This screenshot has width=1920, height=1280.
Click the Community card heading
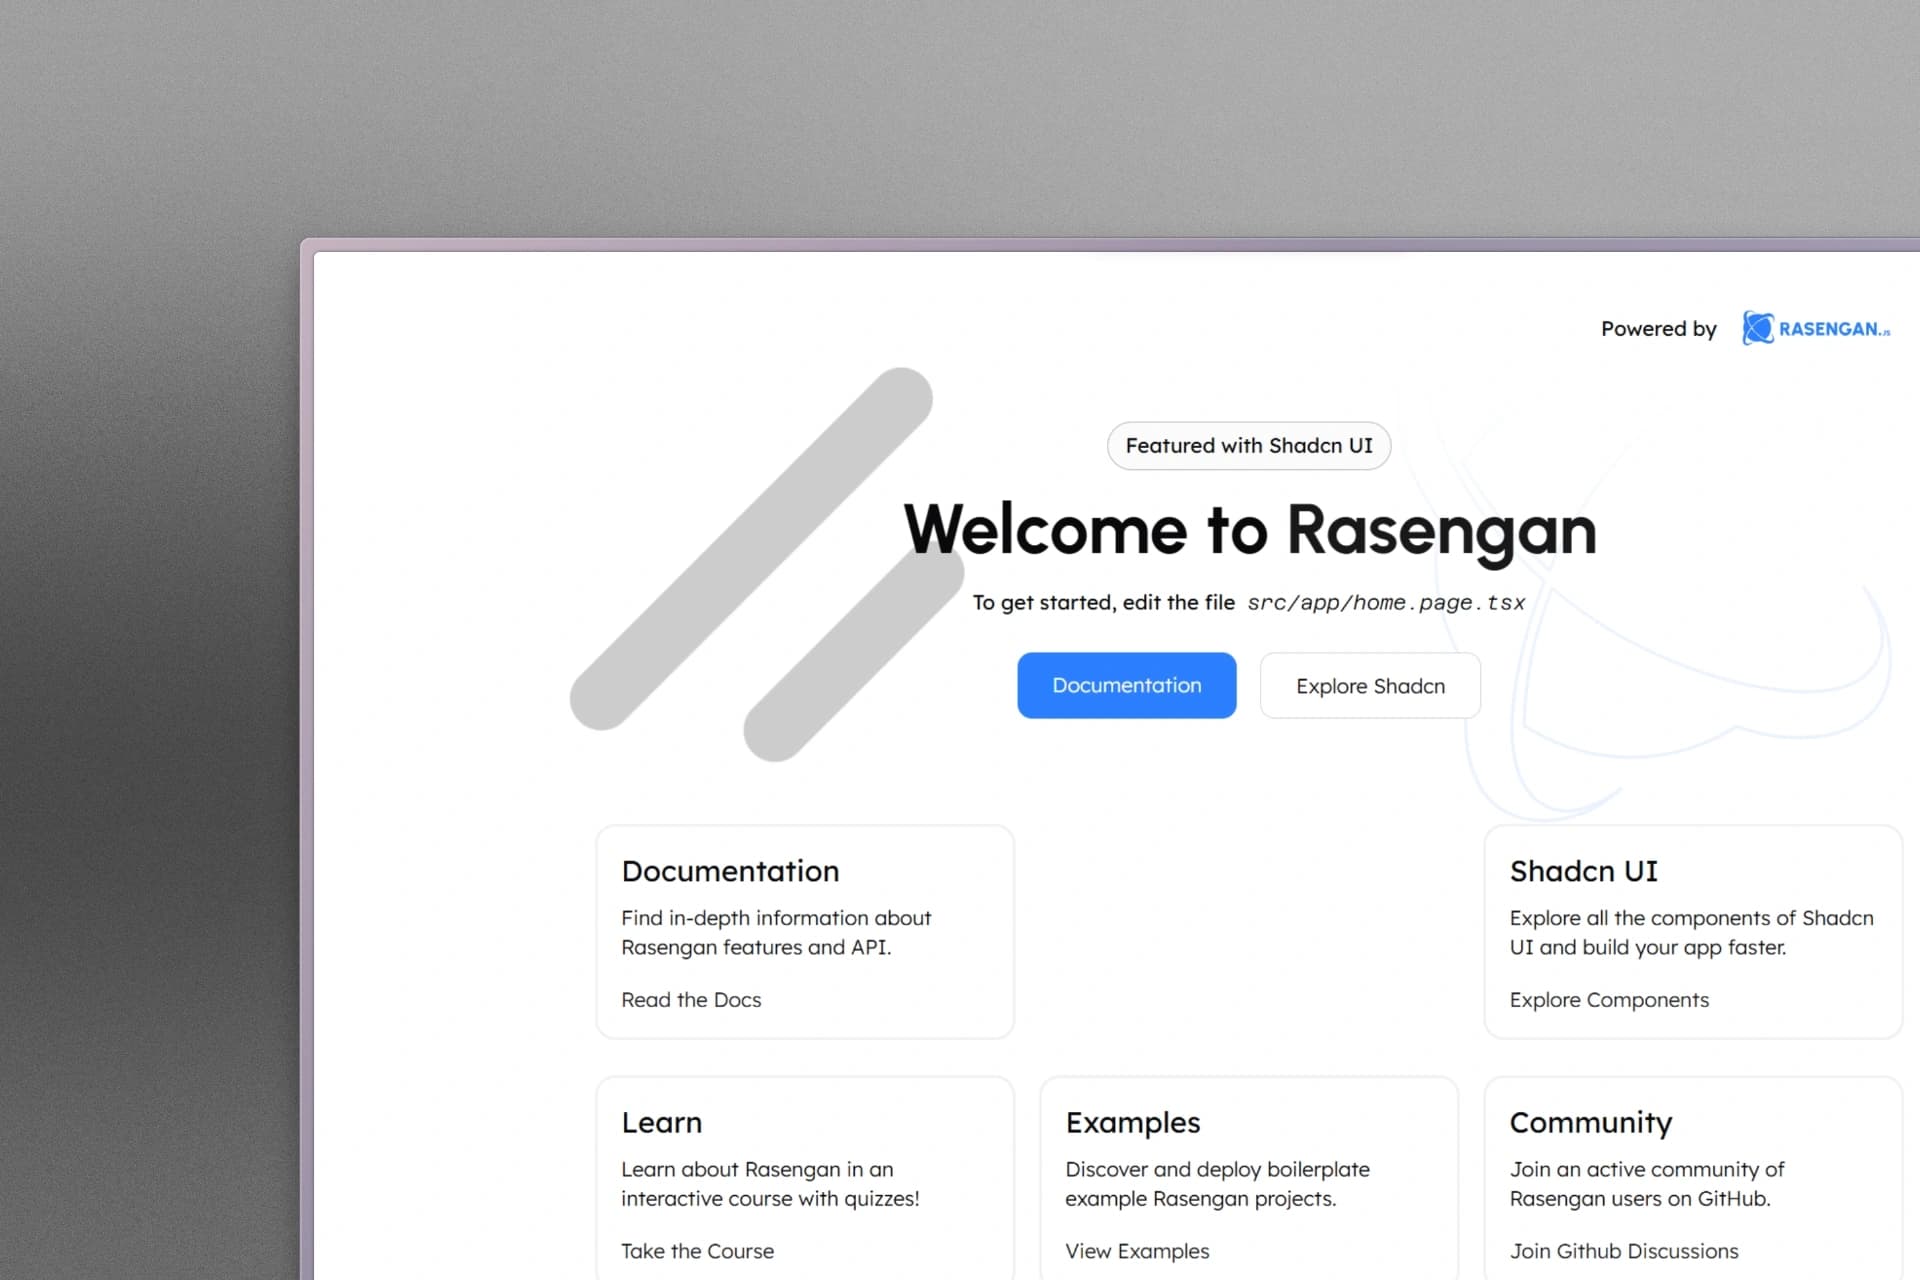(1590, 1122)
